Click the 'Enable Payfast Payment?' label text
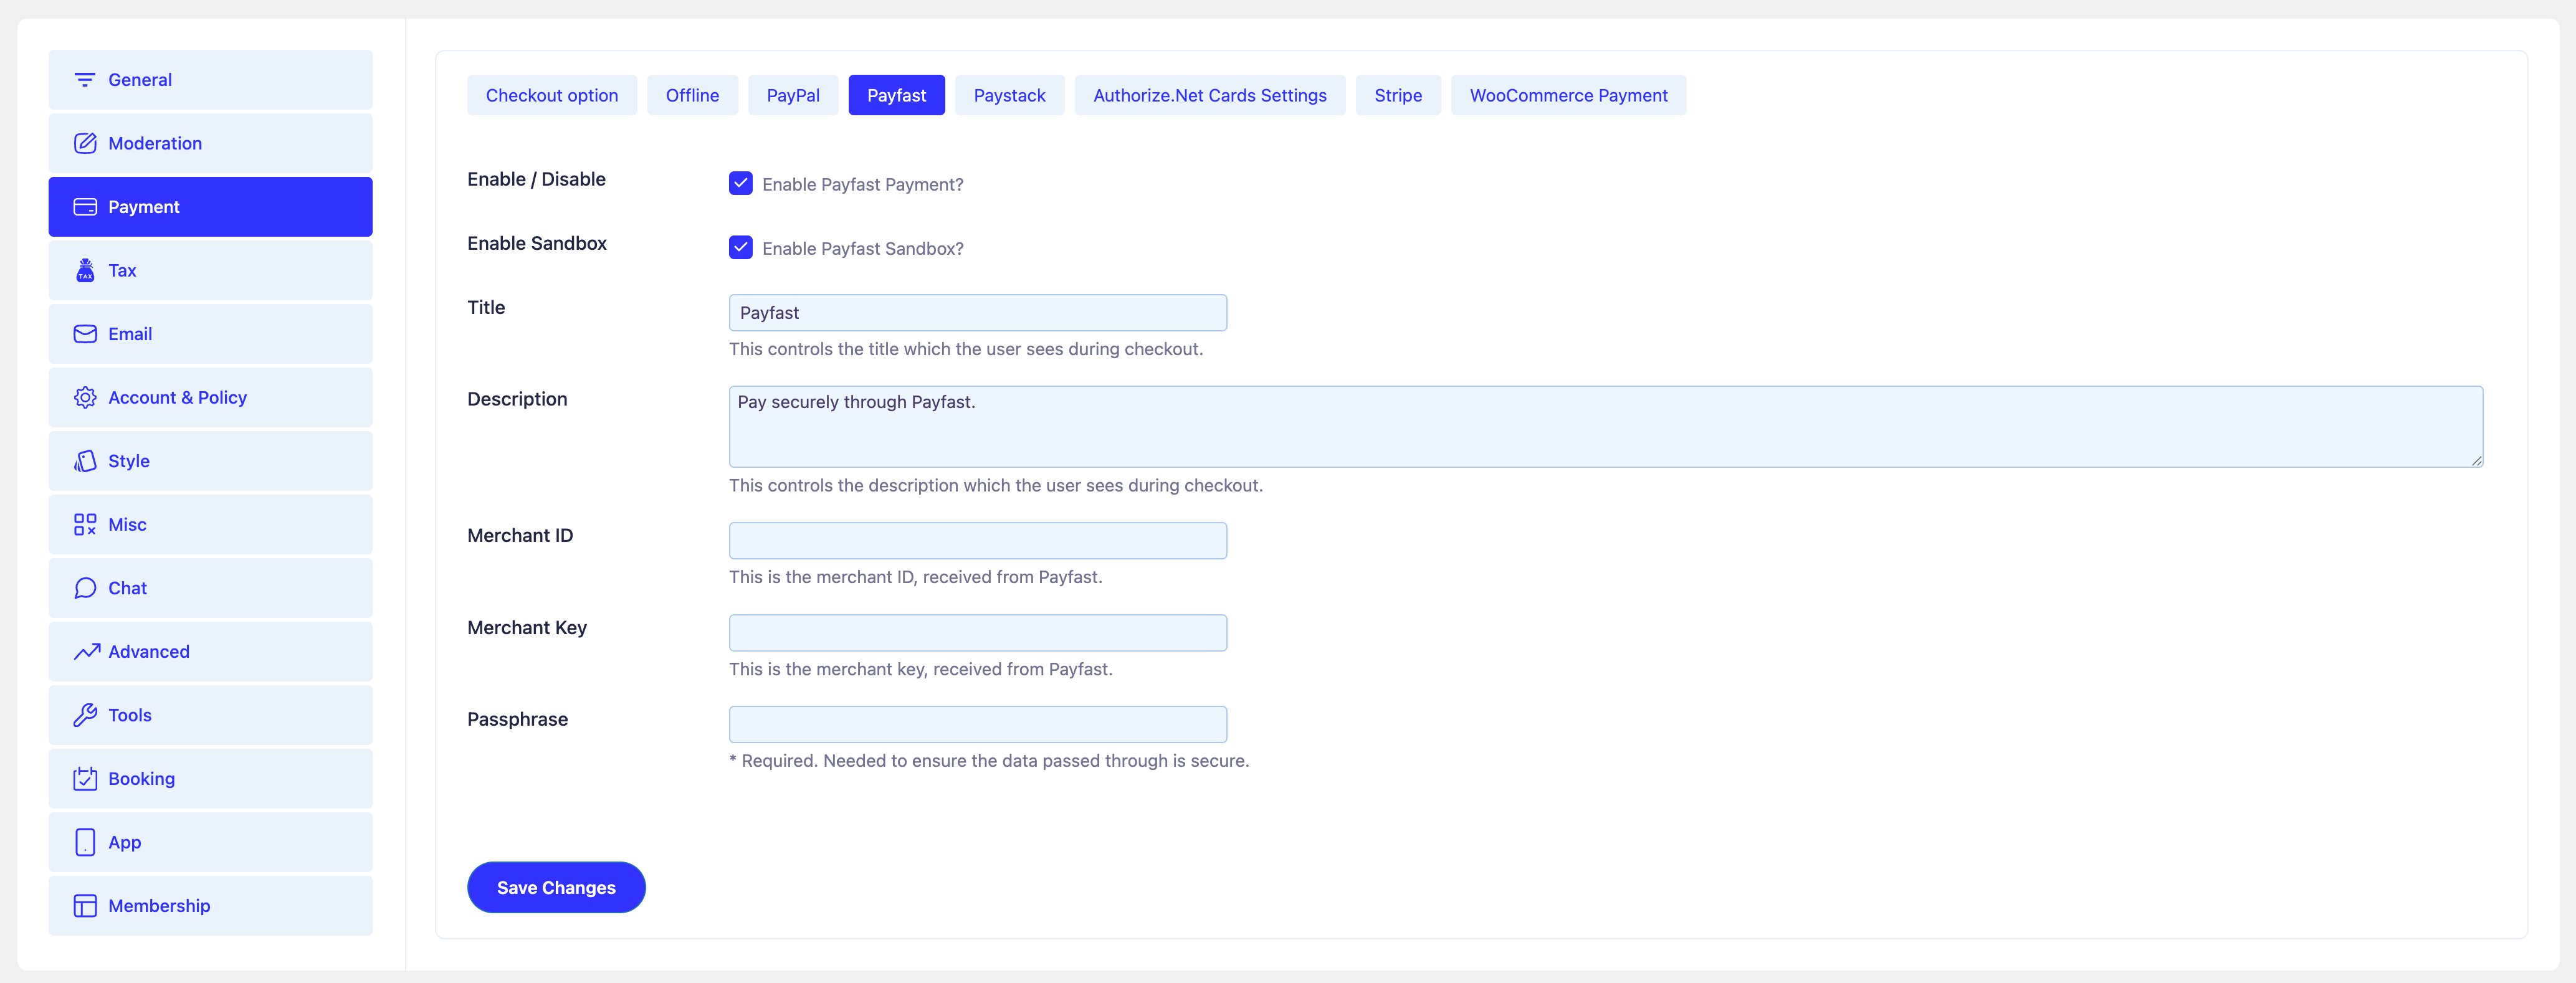 coord(862,184)
